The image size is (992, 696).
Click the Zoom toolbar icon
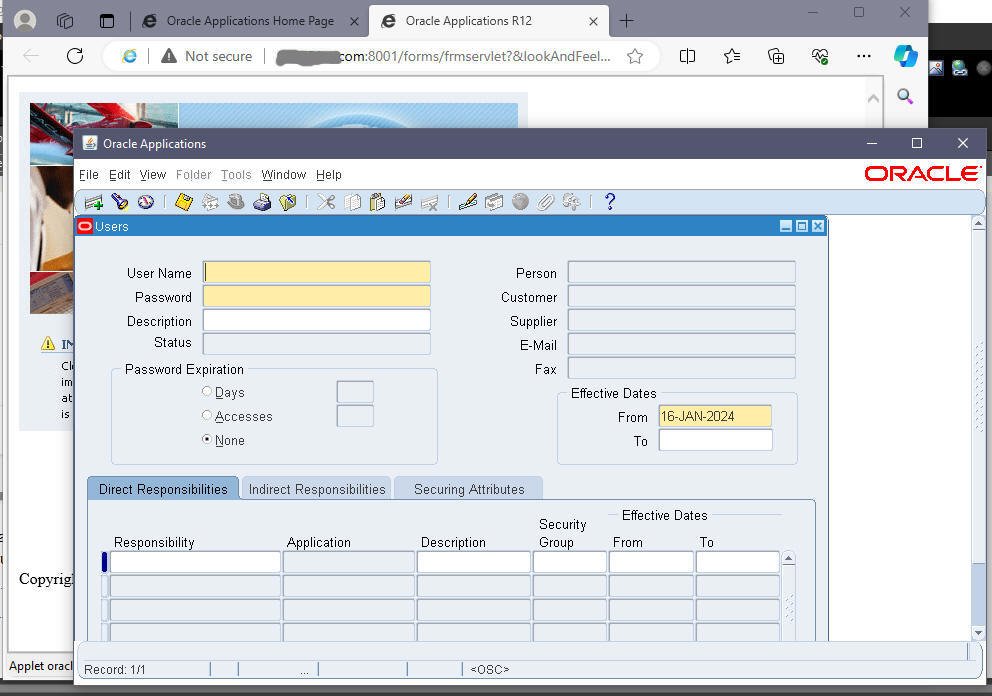pos(494,202)
